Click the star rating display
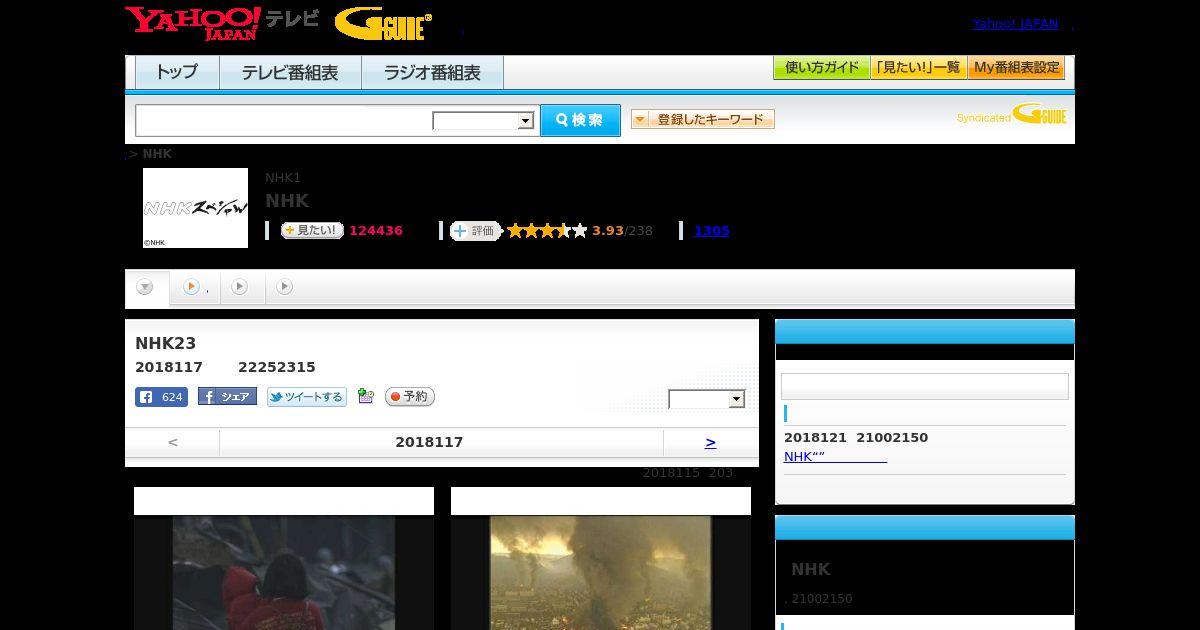 tap(547, 231)
